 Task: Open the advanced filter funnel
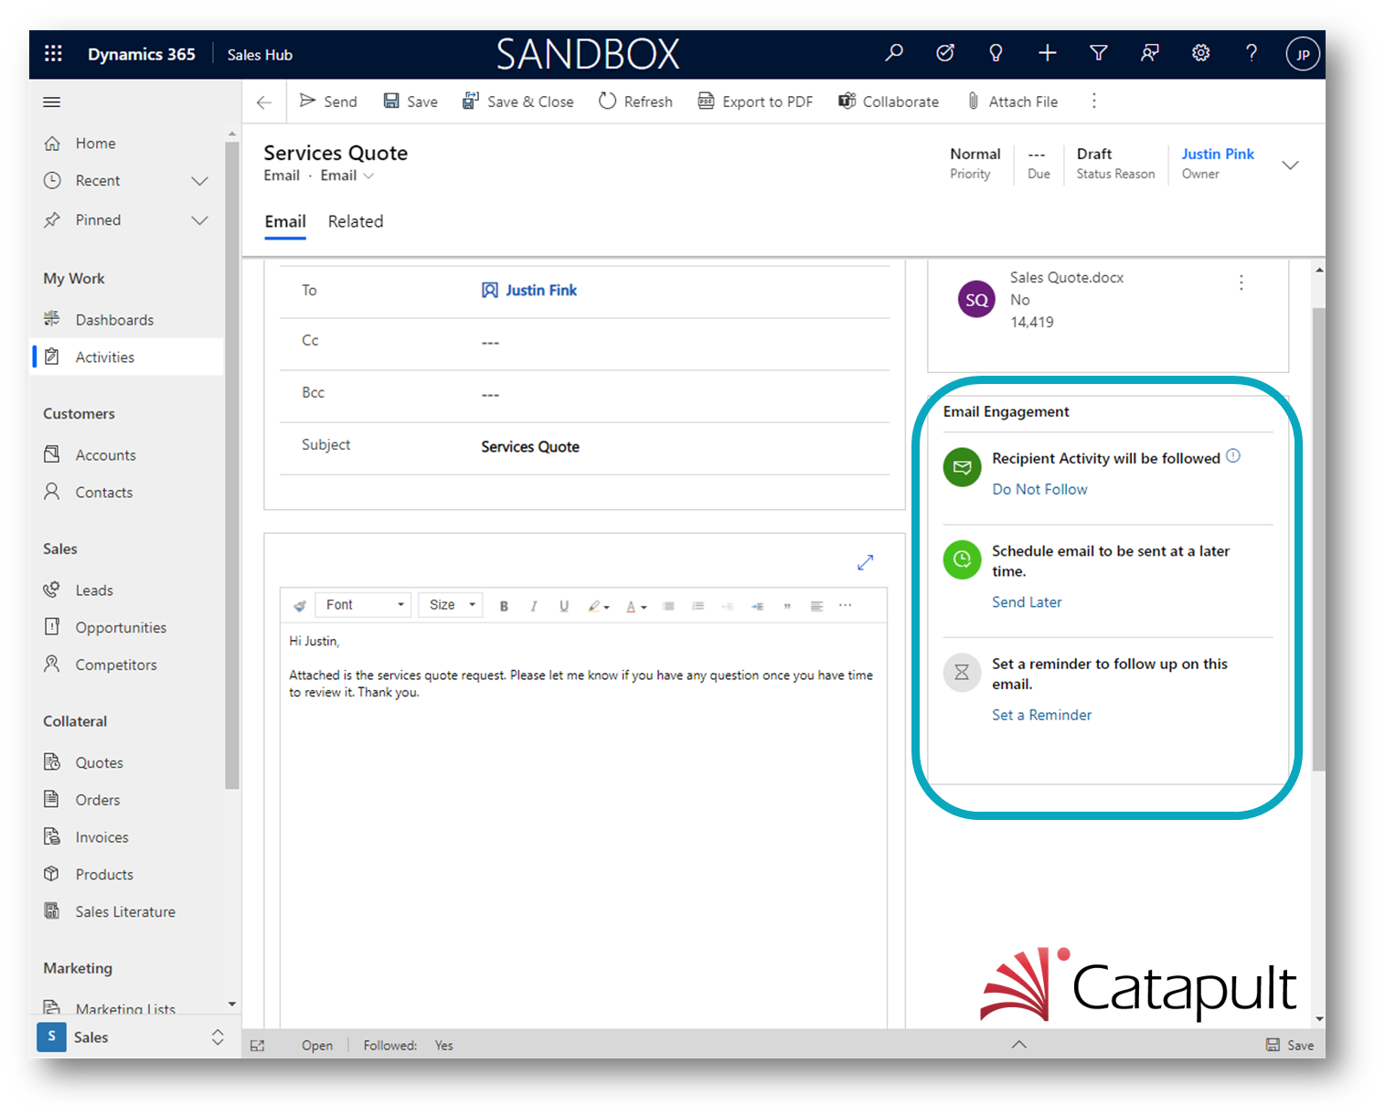pyautogui.click(x=1098, y=53)
